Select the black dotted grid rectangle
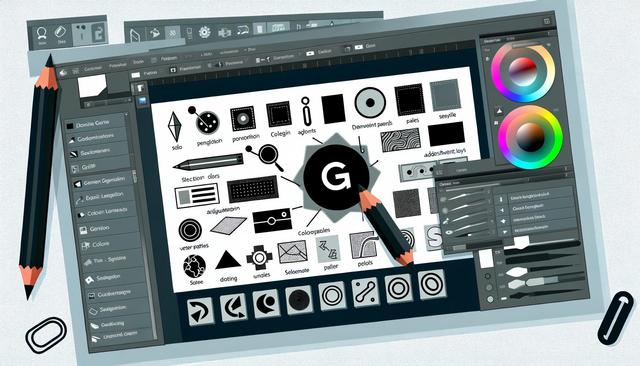The width and height of the screenshot is (640, 366). [253, 189]
